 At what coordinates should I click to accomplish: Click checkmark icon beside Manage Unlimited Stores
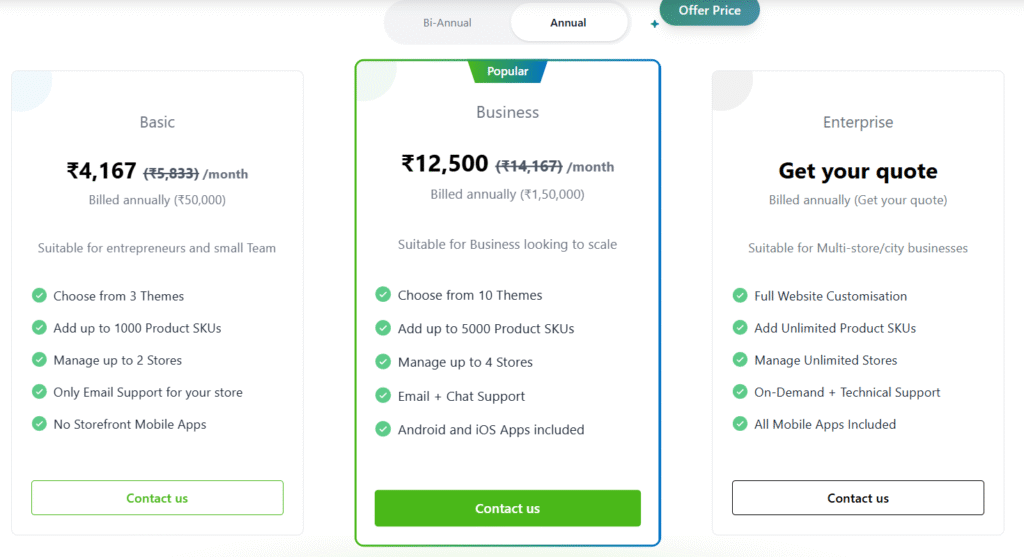(x=740, y=360)
